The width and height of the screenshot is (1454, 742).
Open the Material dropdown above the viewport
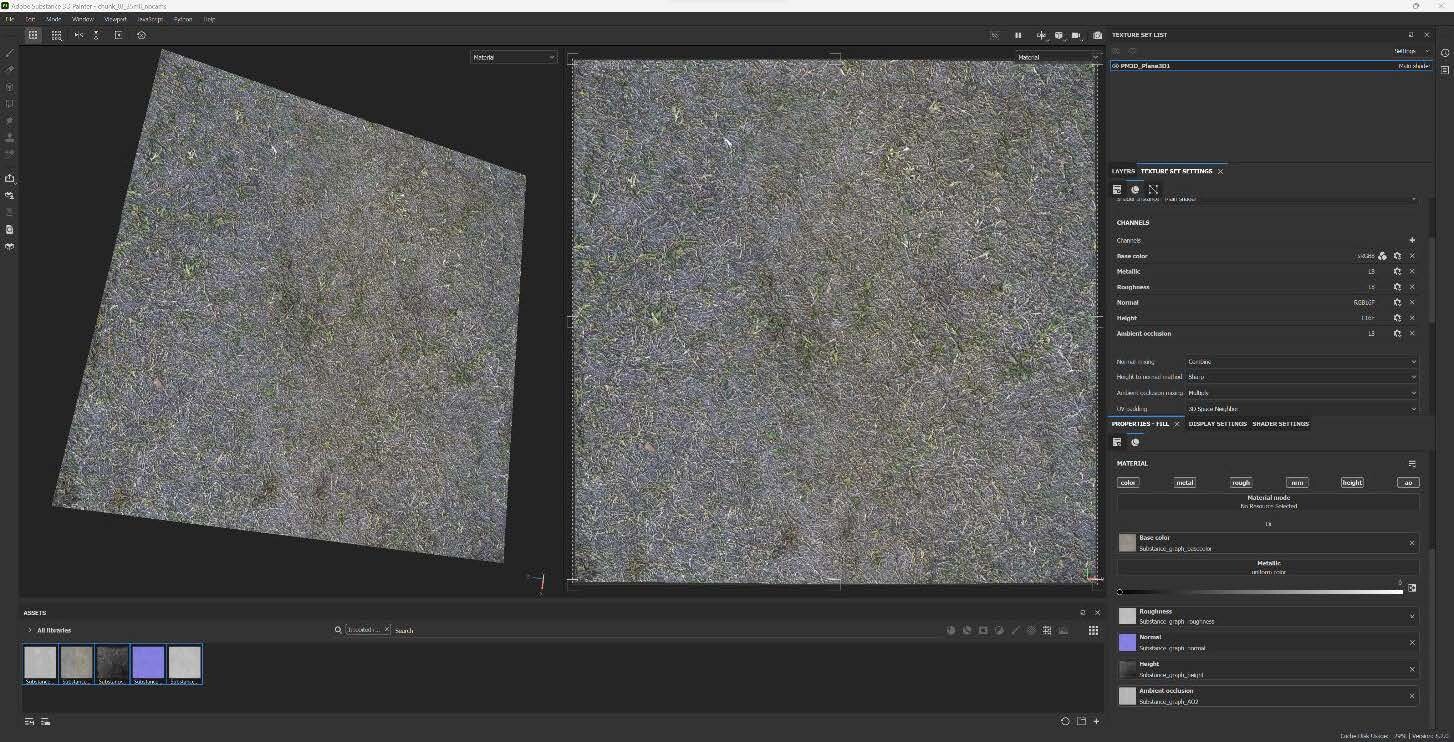(513, 57)
